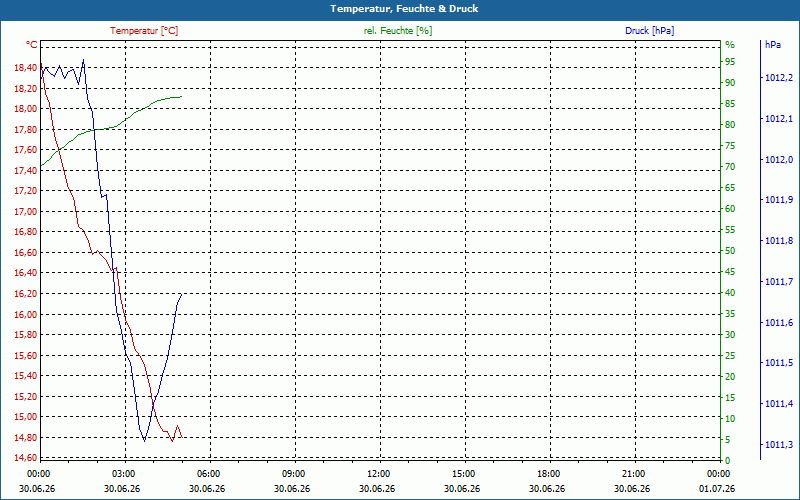Click the 17,80 temperature axis value

click(x=26, y=130)
